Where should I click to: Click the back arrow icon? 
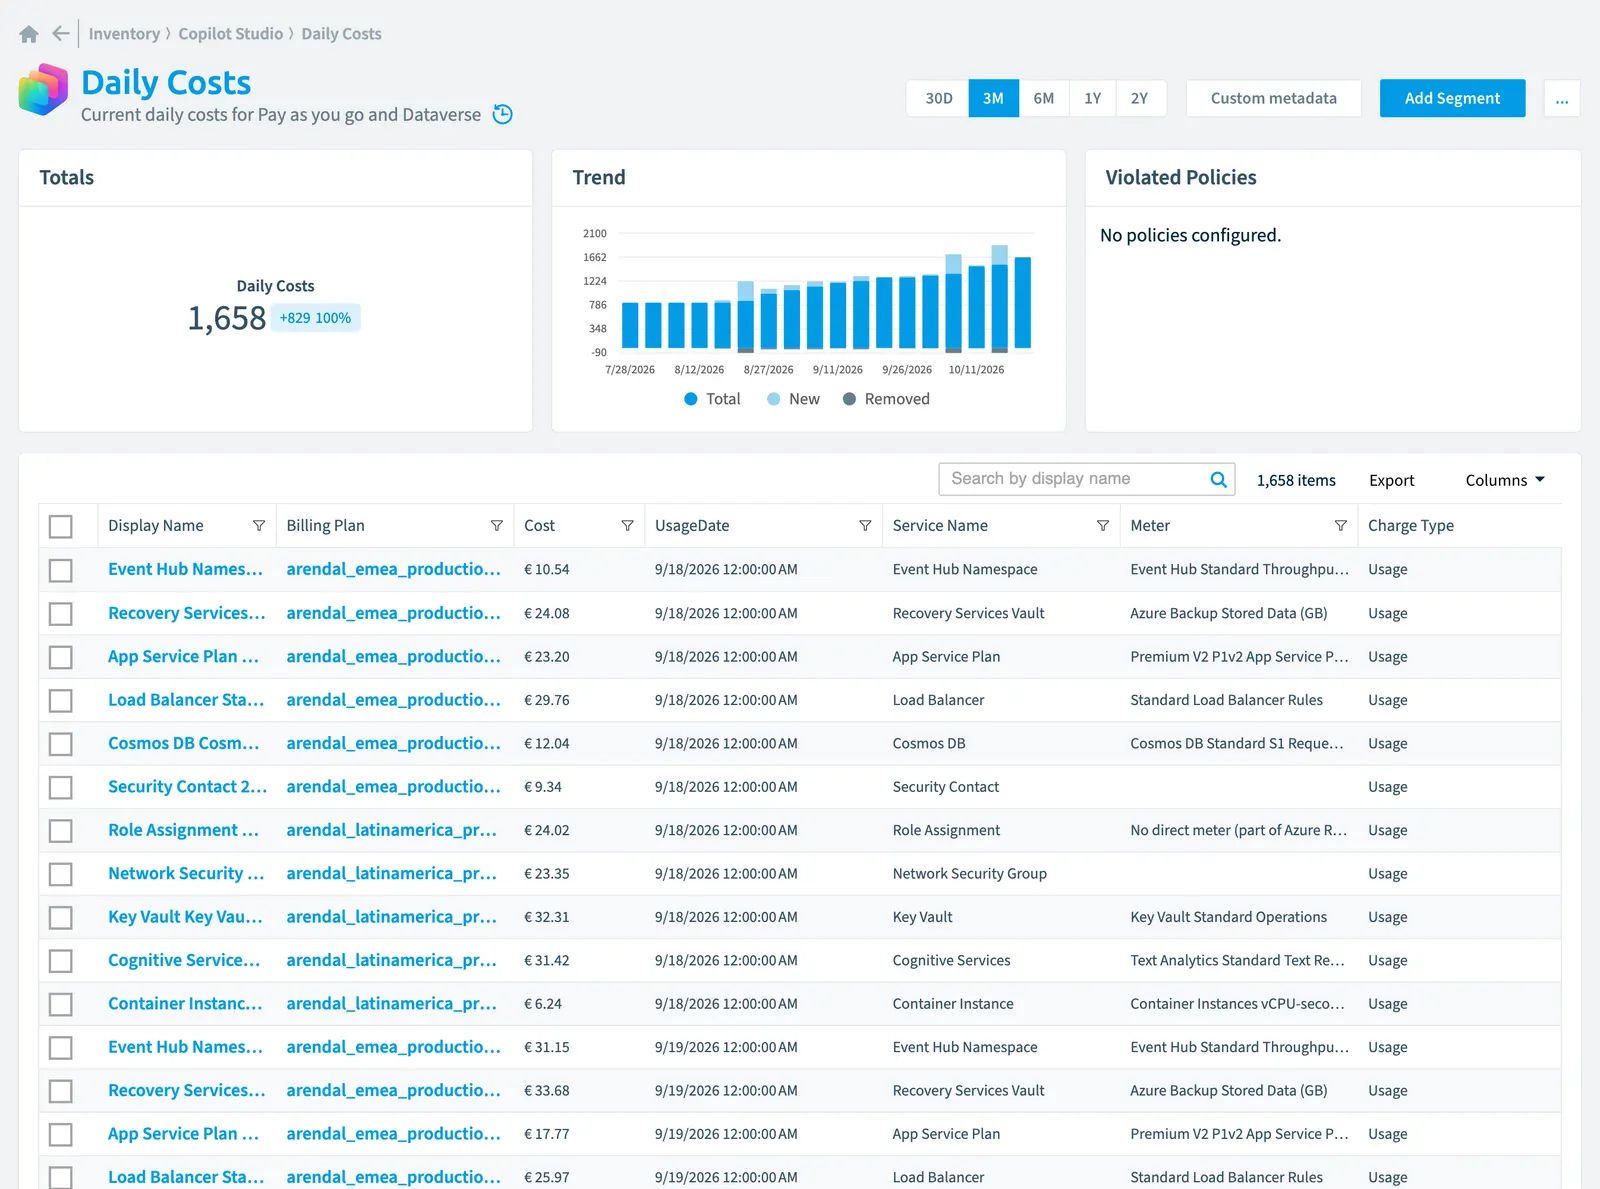pyautogui.click(x=61, y=34)
